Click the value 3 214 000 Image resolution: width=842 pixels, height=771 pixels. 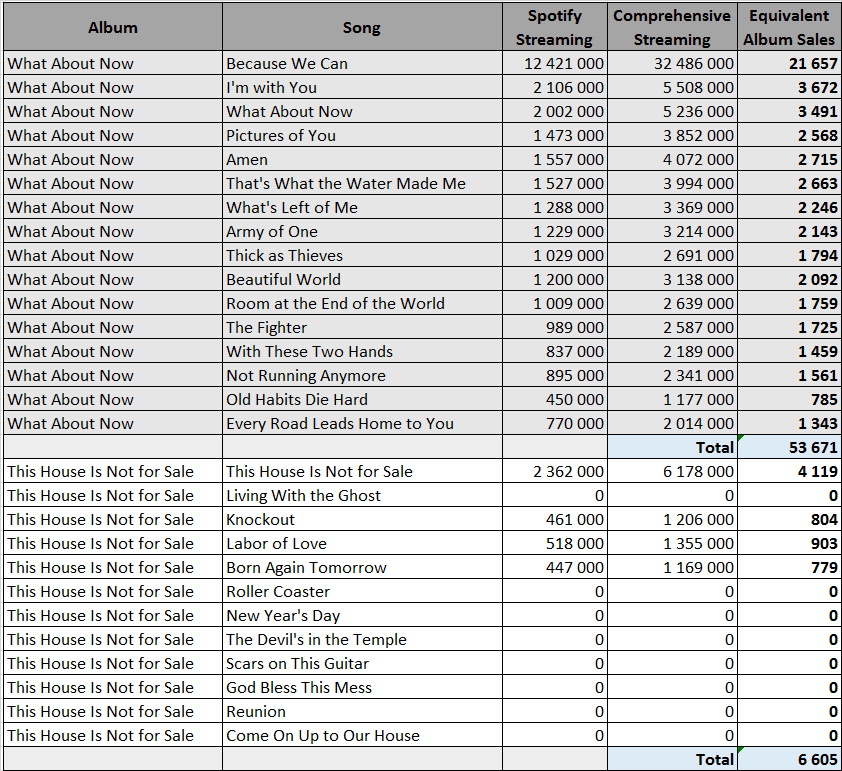click(672, 231)
